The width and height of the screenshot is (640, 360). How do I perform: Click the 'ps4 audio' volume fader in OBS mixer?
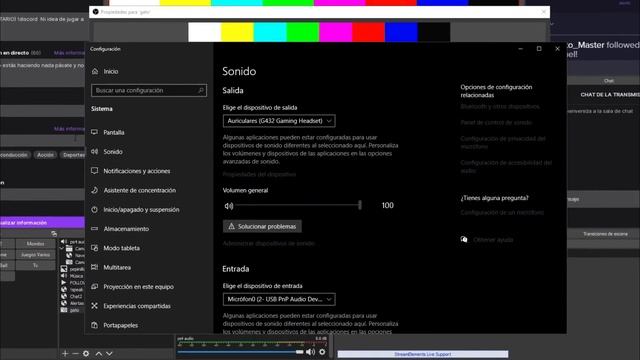300,352
